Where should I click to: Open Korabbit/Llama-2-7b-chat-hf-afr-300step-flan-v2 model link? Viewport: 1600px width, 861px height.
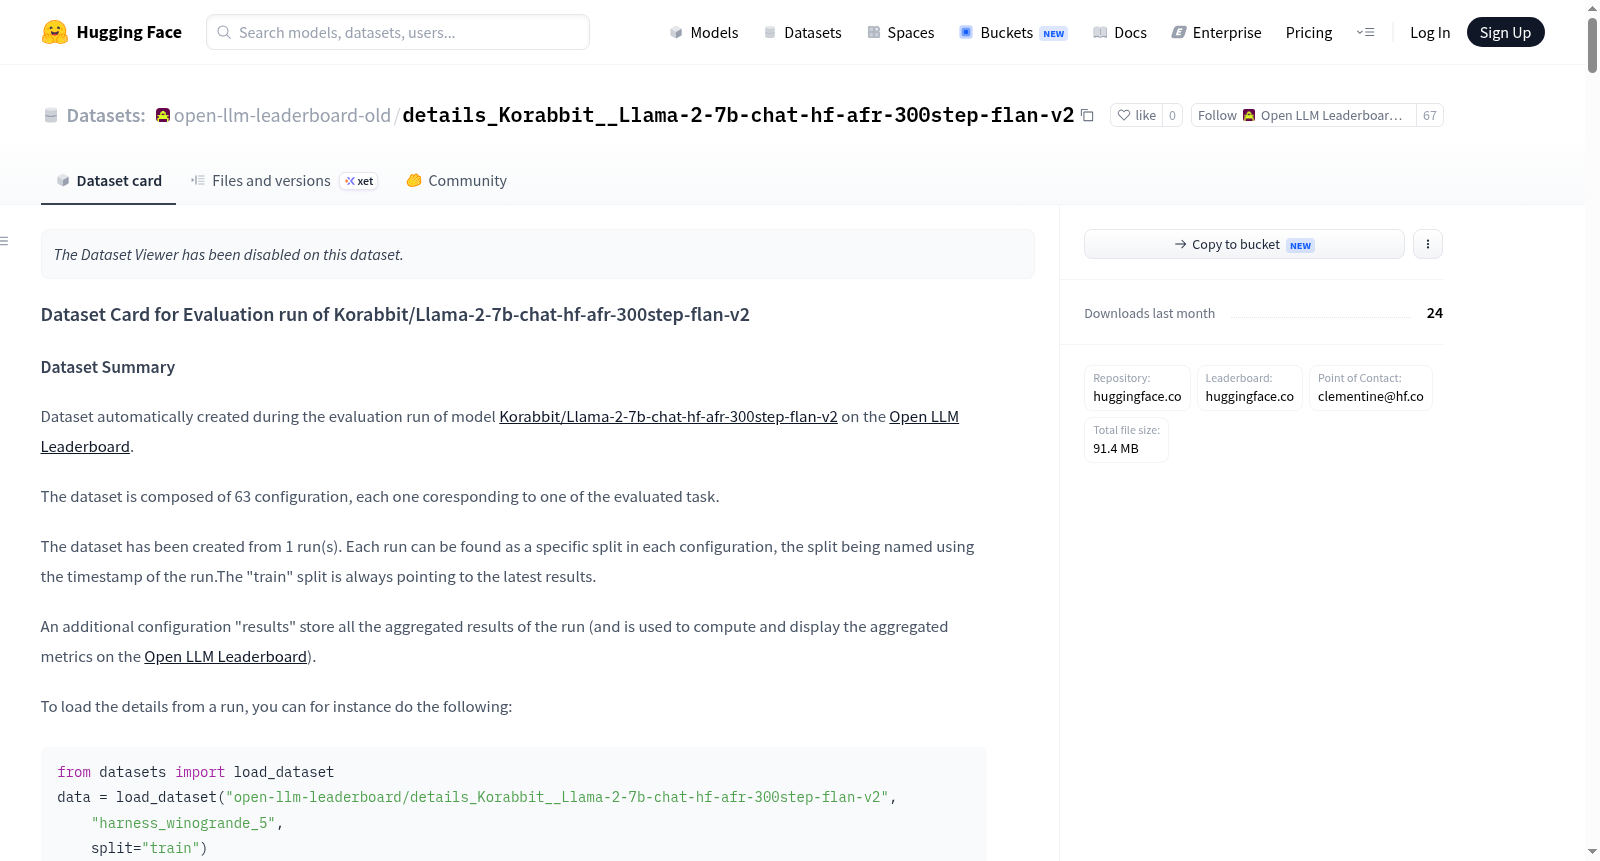tap(668, 417)
